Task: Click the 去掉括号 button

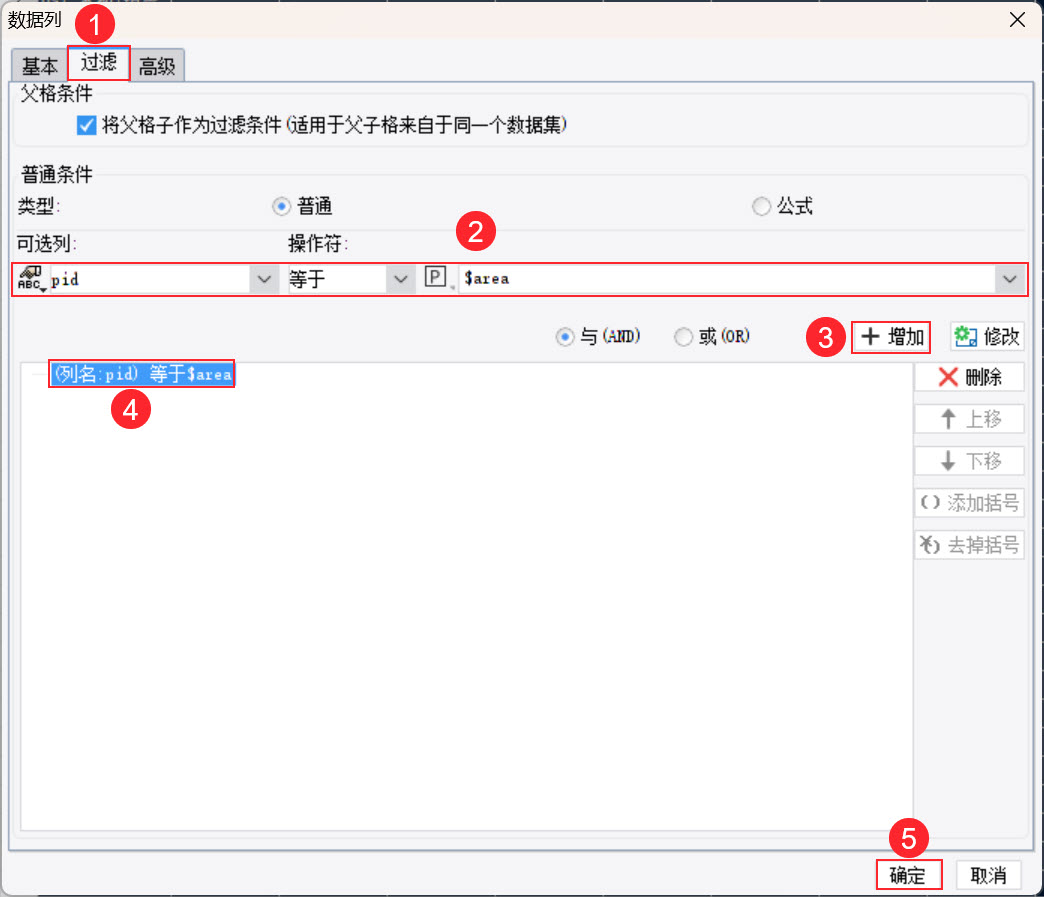Action: click(x=969, y=545)
